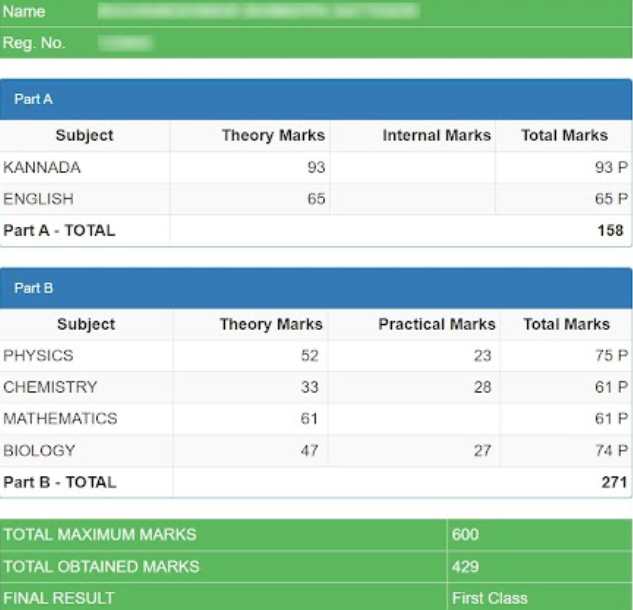
Task: Click the First Class result value
Action: pyautogui.click(x=490, y=598)
